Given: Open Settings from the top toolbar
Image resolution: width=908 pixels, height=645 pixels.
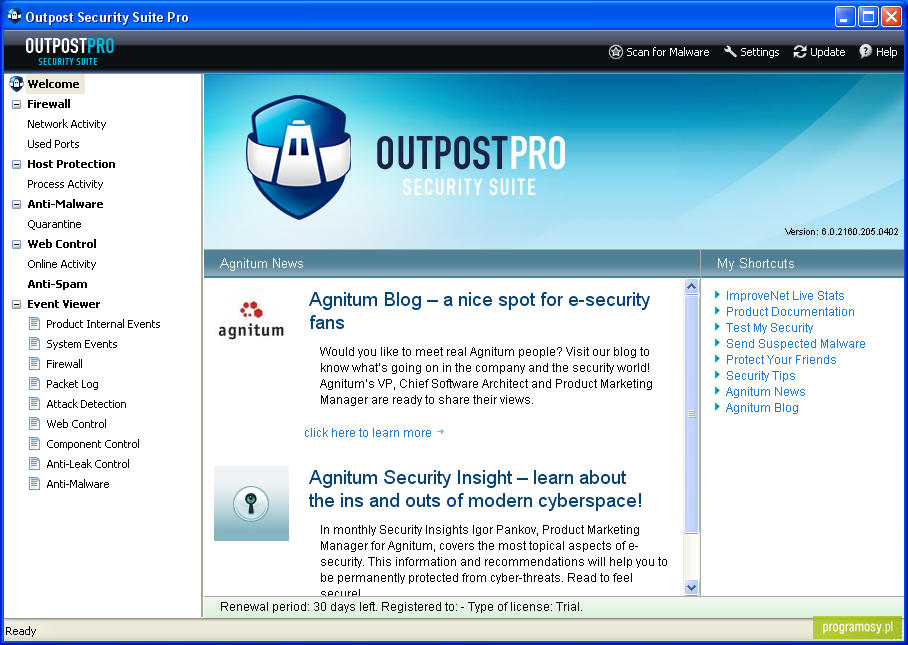Looking at the screenshot, I should tap(752, 52).
